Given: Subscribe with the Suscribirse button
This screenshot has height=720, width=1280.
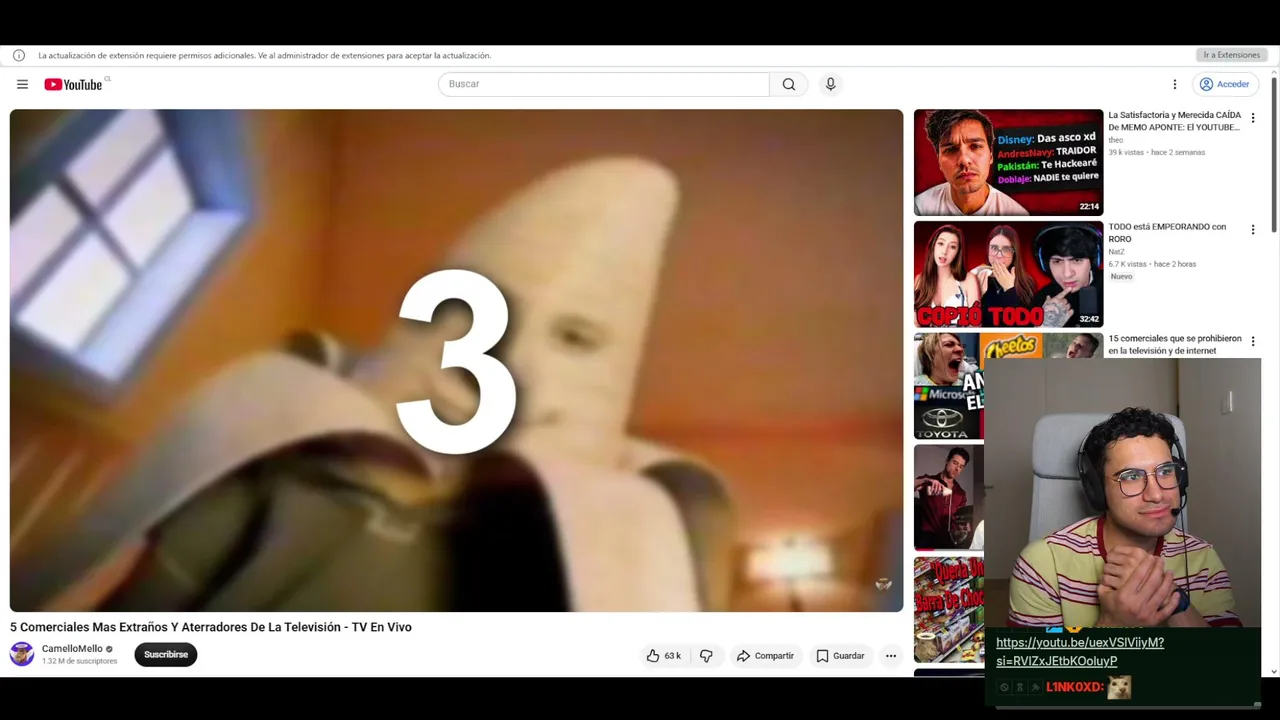Looking at the screenshot, I should (x=166, y=655).
